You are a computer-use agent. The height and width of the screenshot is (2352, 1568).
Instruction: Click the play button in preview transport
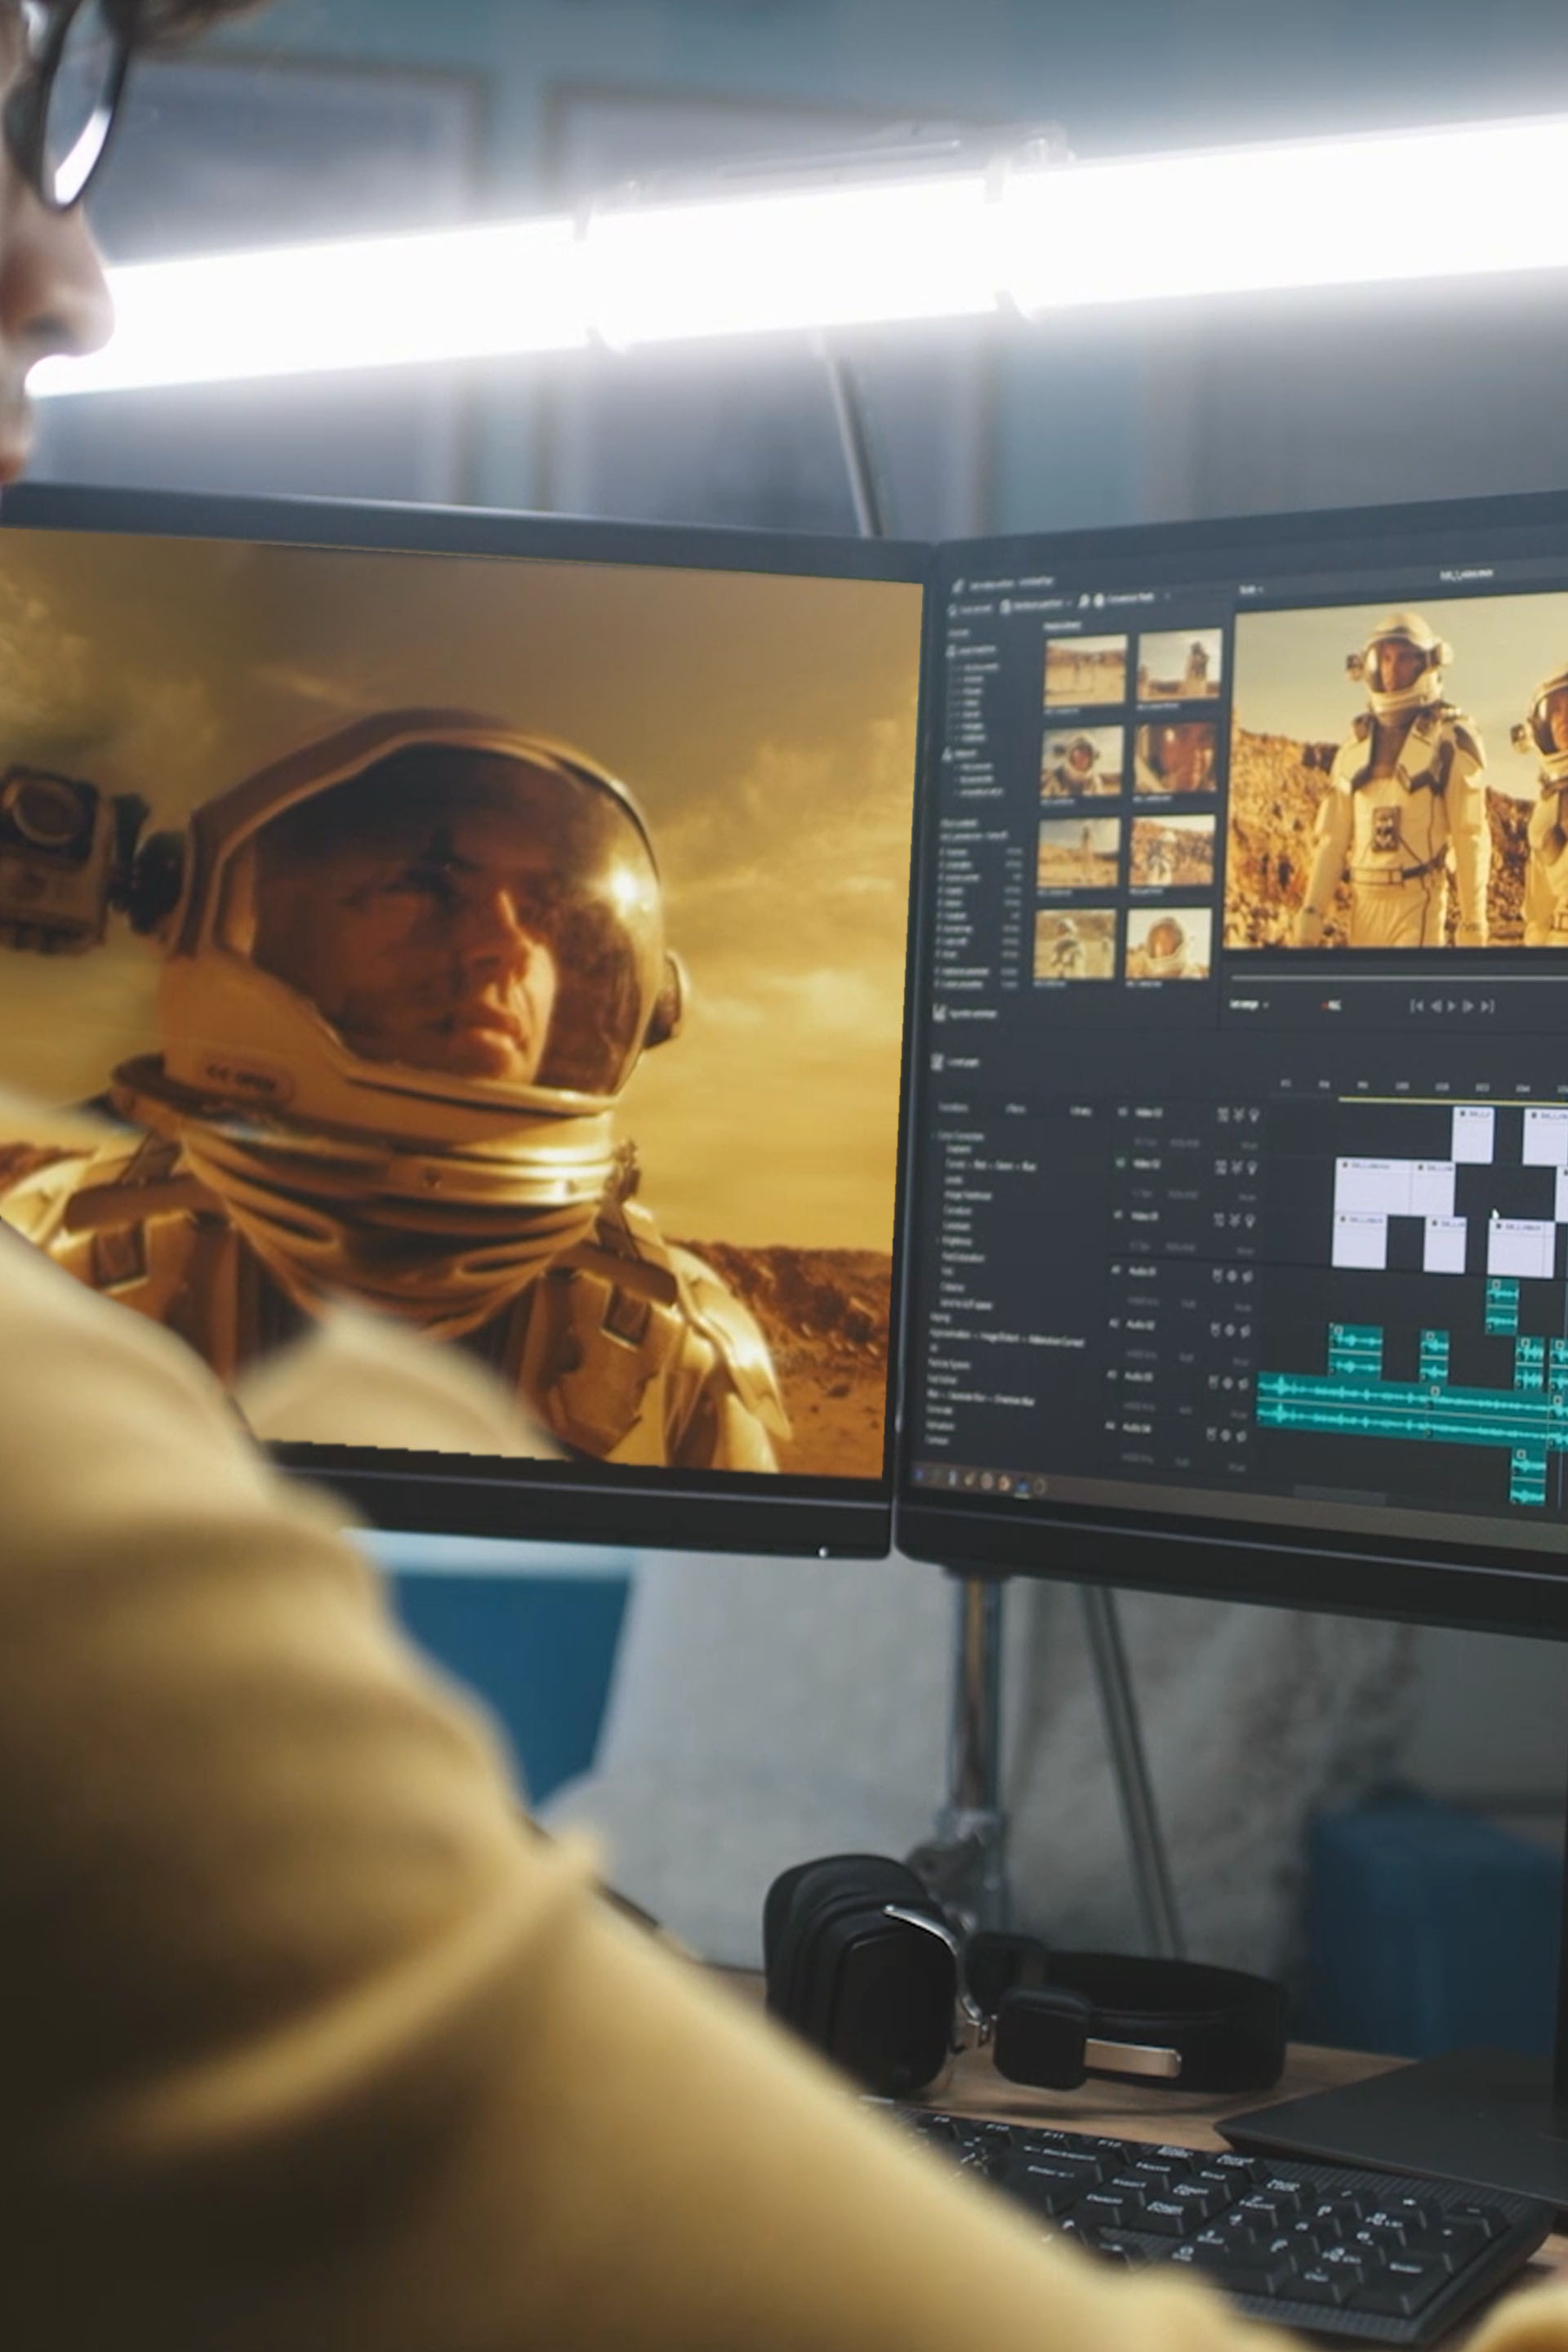[1452, 1006]
